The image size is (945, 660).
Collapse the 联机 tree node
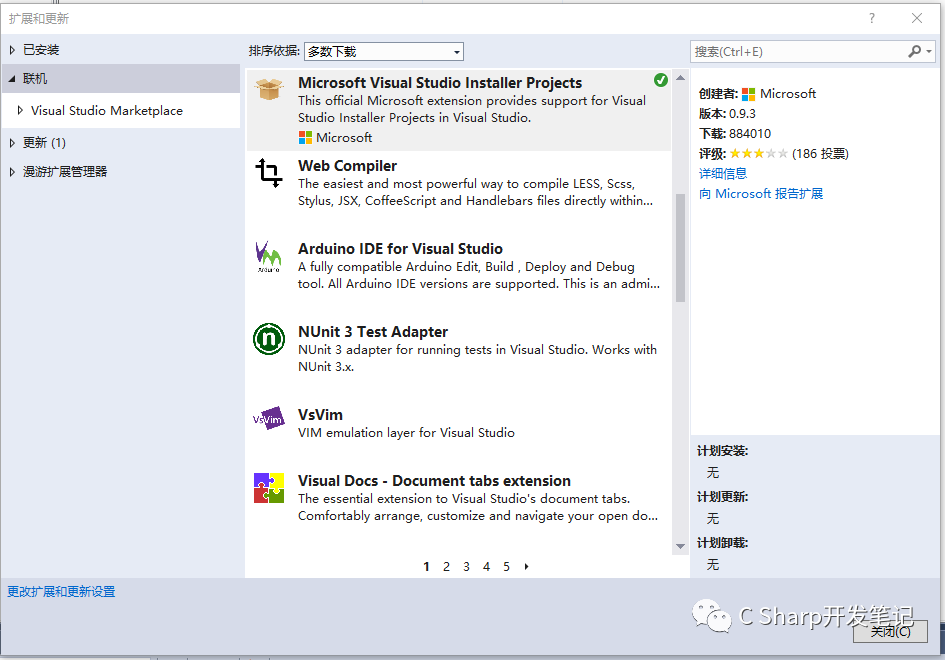coord(12,79)
